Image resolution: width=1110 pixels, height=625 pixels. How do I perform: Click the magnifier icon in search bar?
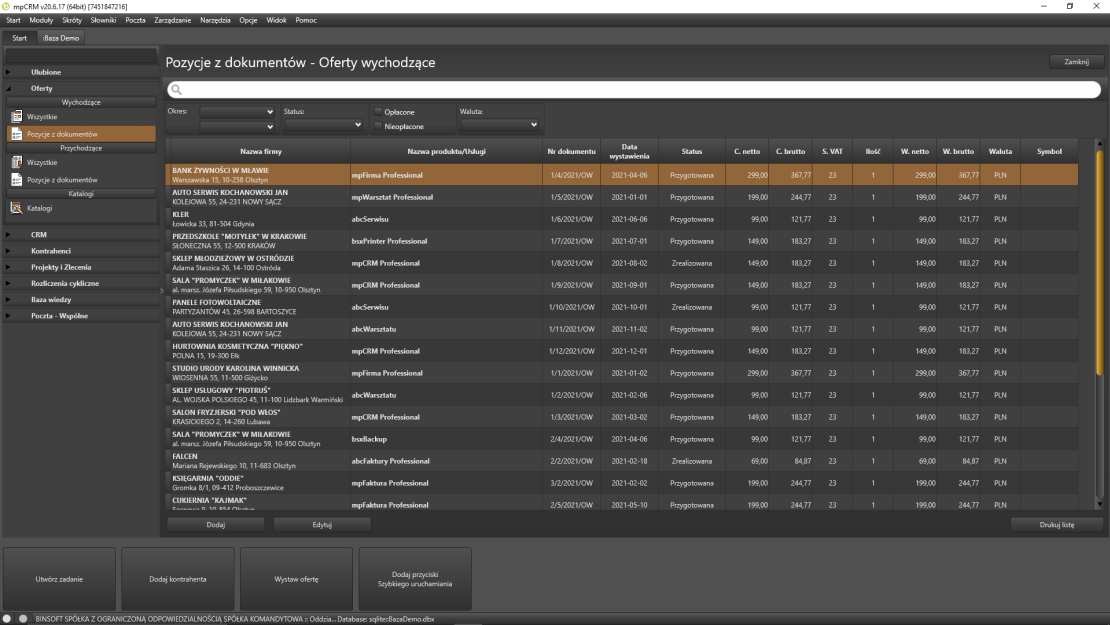point(176,90)
